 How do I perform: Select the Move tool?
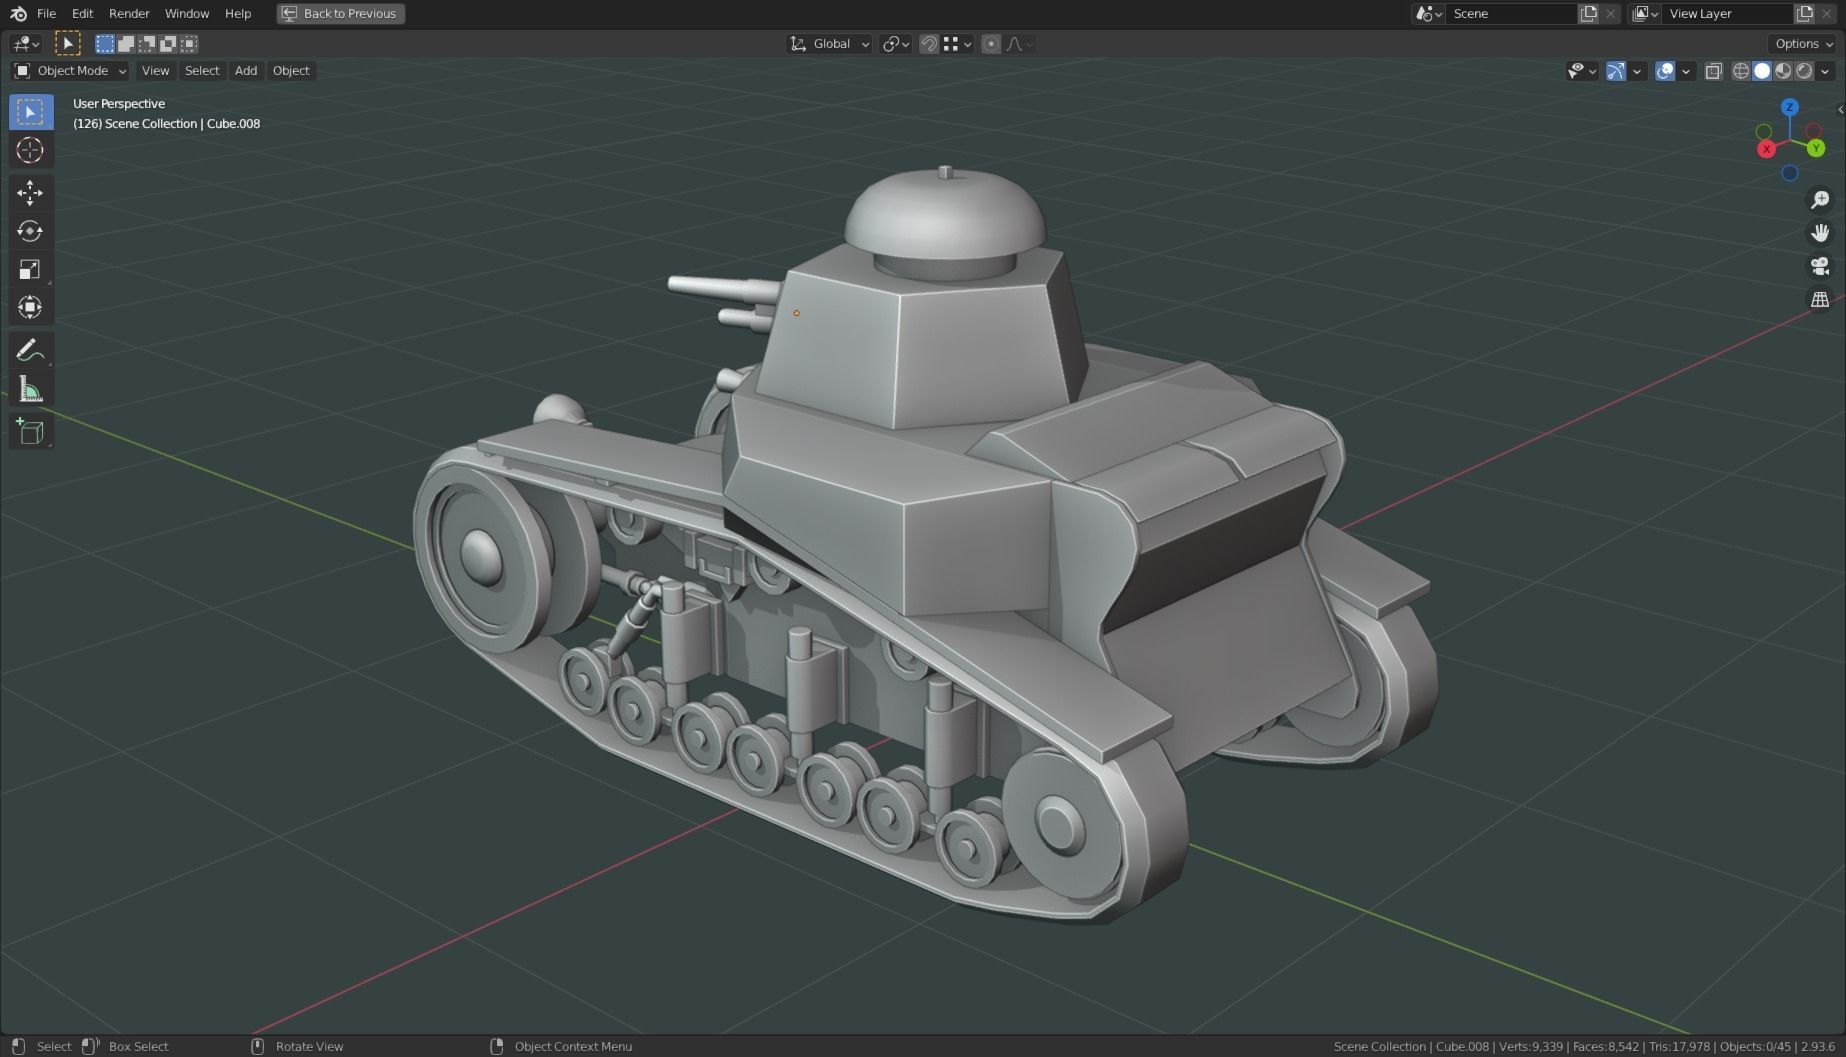30,192
